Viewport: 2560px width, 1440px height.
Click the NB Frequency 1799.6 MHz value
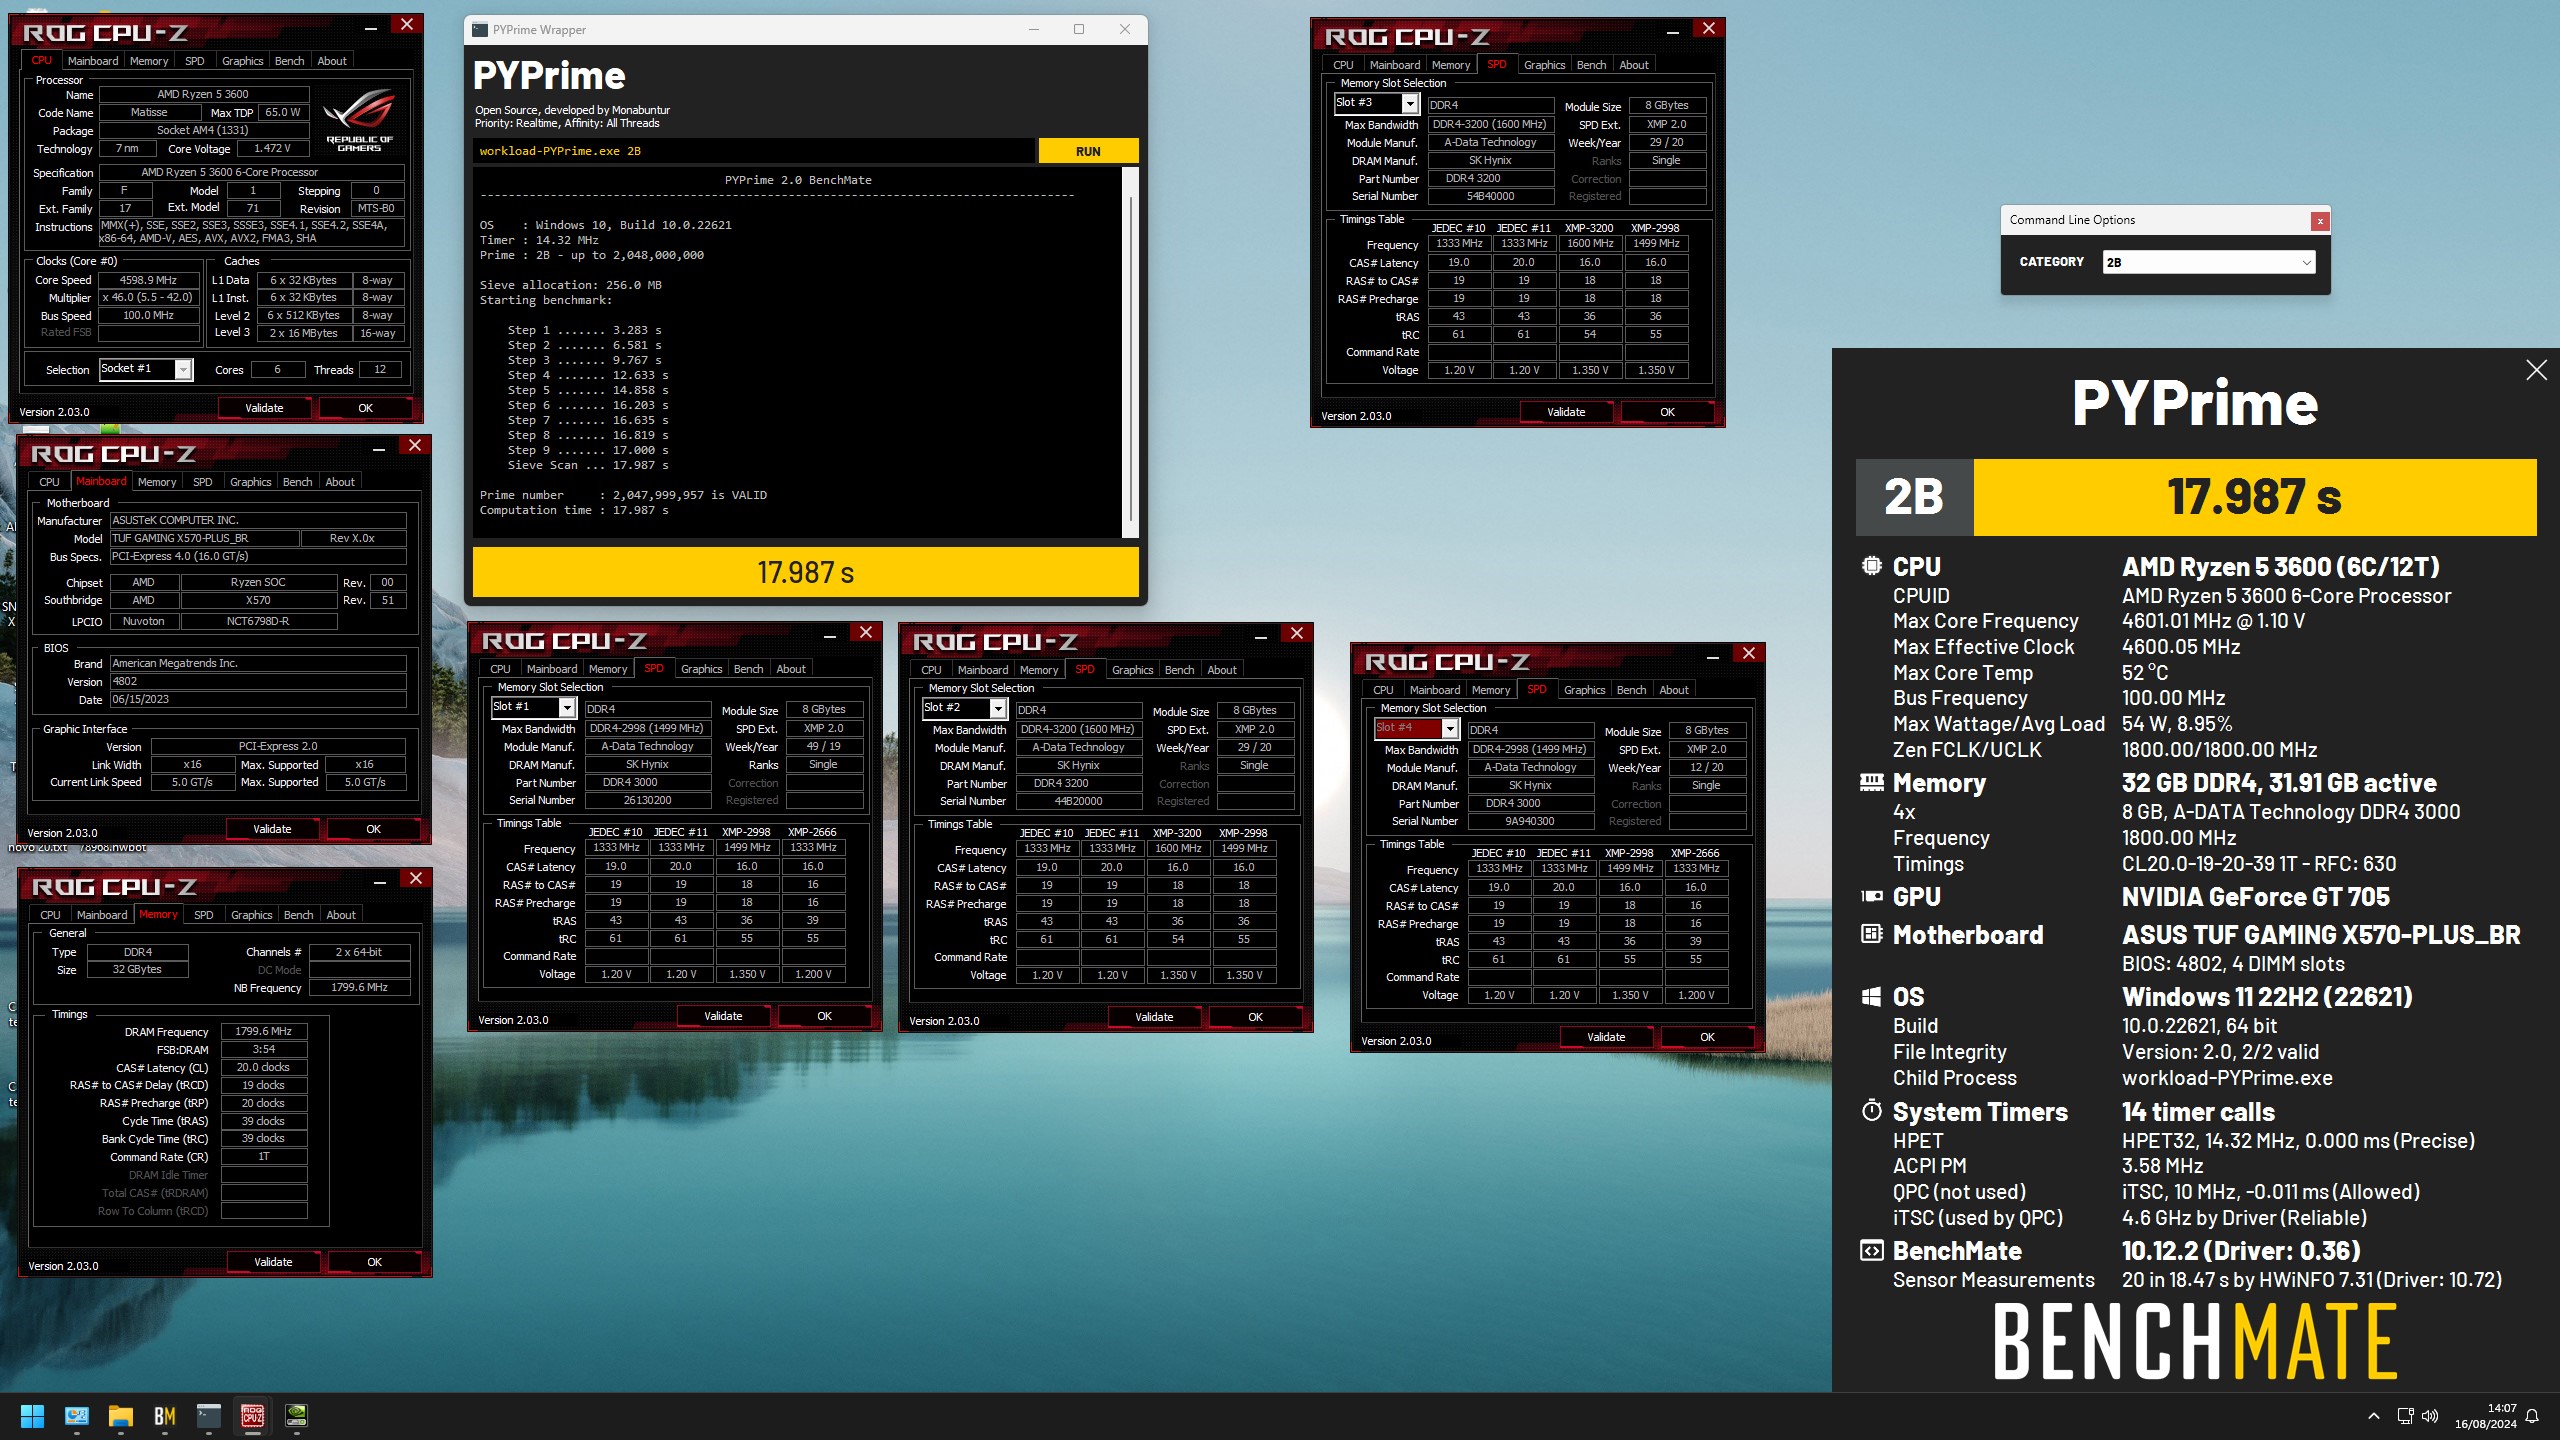[359, 987]
